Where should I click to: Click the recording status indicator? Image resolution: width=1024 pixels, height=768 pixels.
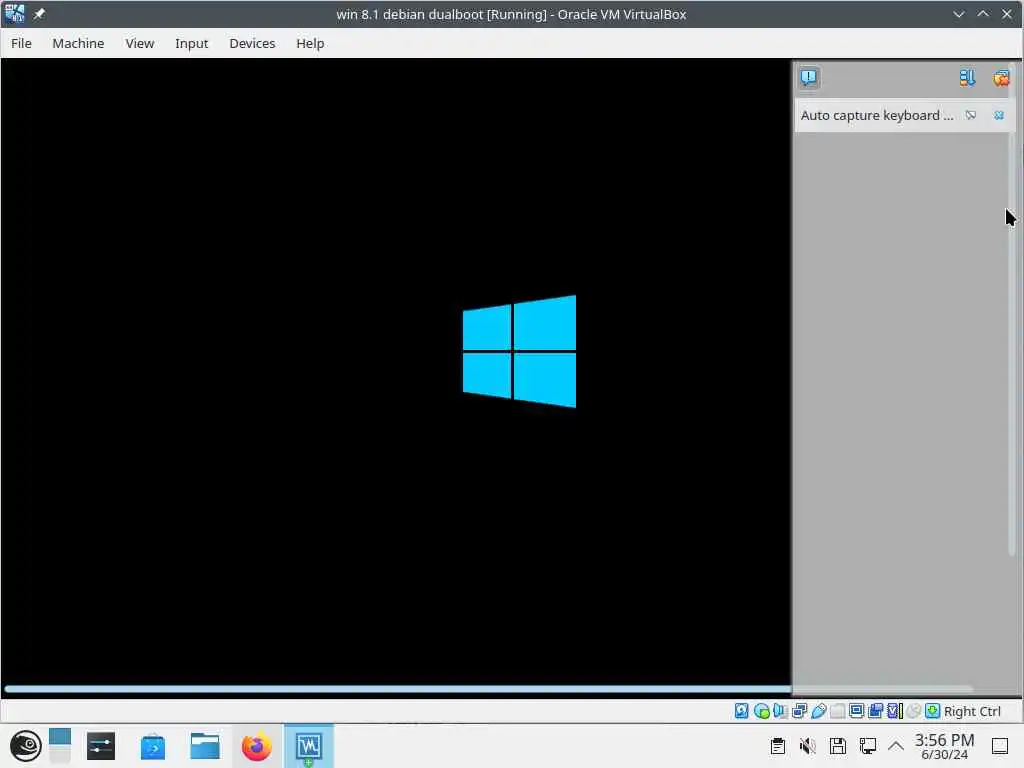click(x=875, y=711)
